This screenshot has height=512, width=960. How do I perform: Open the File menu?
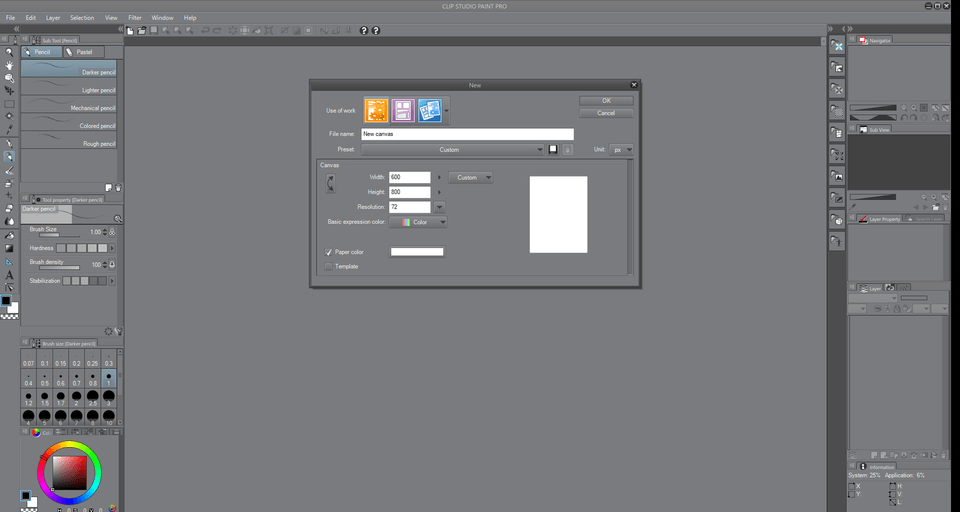[x=10, y=18]
